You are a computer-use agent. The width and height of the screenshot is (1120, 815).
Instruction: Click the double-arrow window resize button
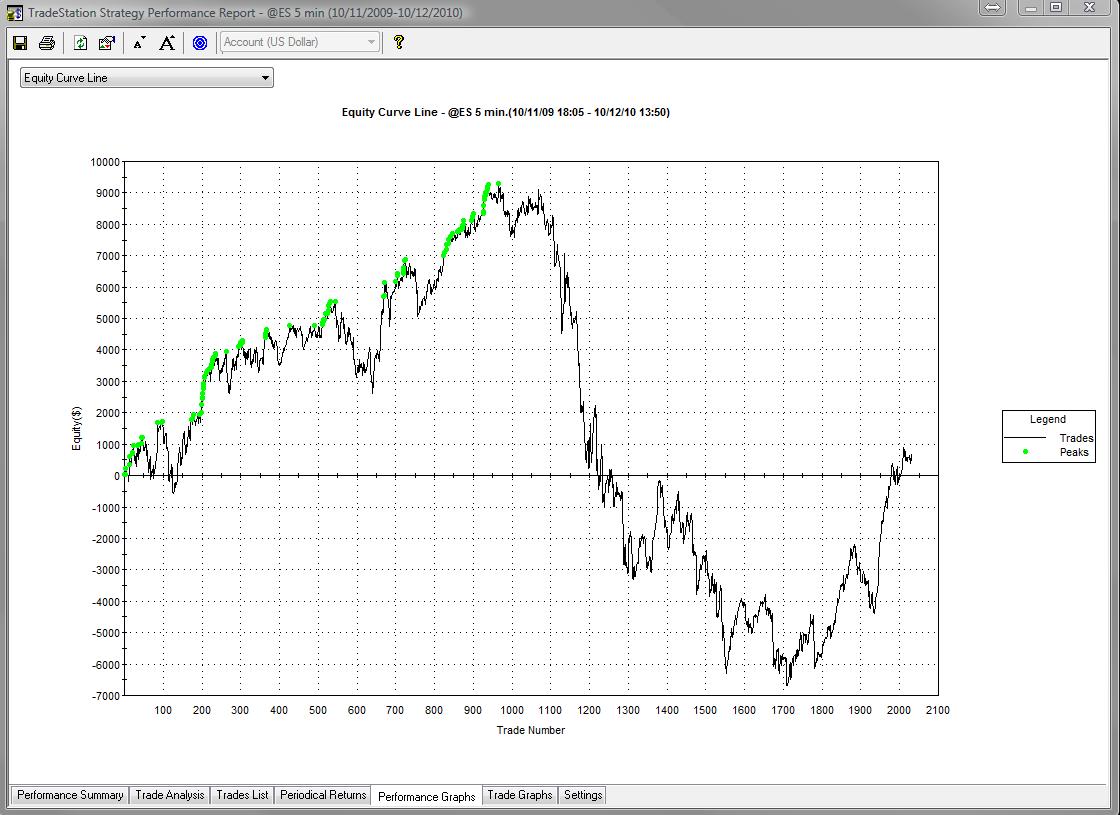[x=992, y=7]
